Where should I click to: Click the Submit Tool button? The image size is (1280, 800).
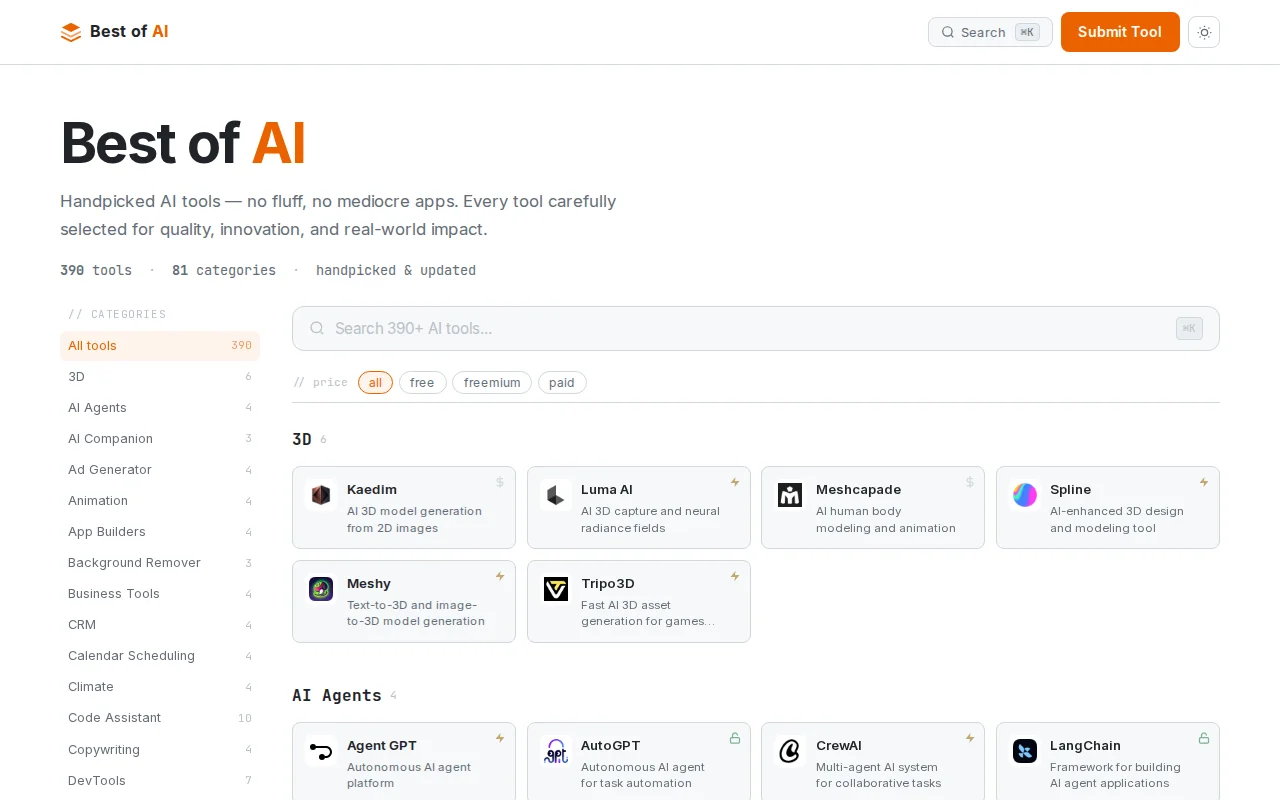[1120, 32]
